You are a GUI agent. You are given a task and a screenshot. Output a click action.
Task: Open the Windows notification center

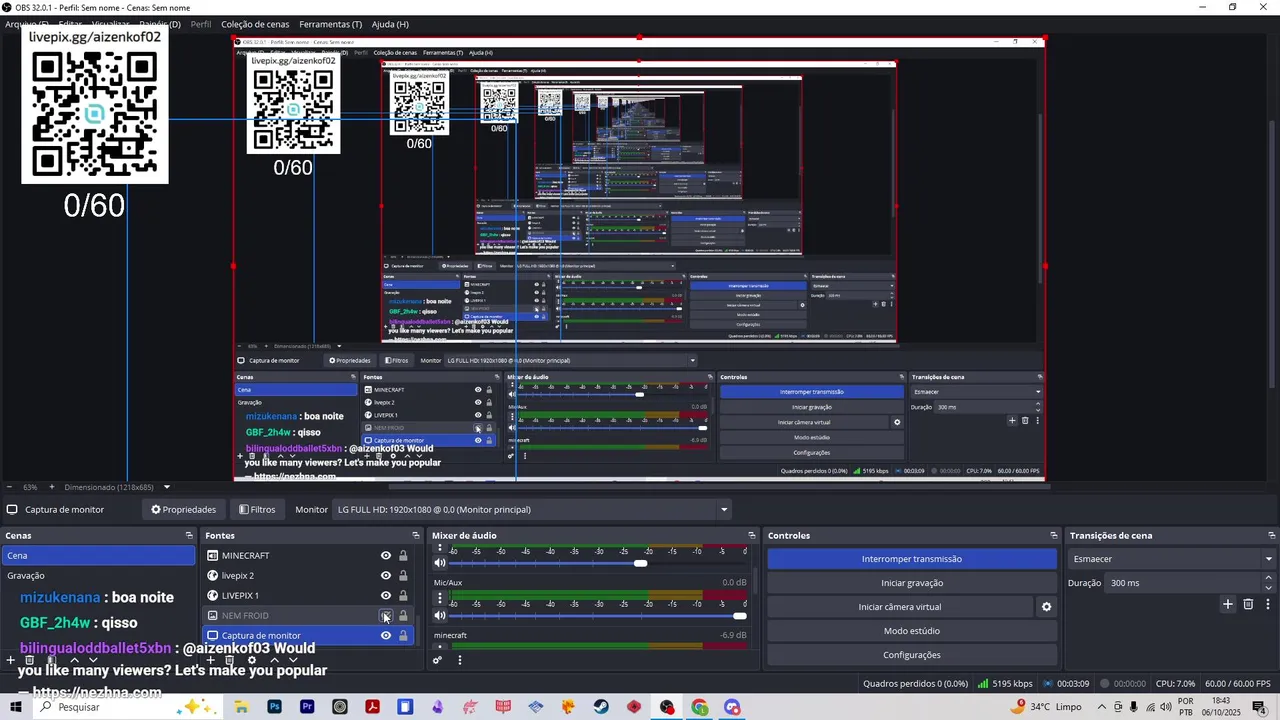[1260, 707]
